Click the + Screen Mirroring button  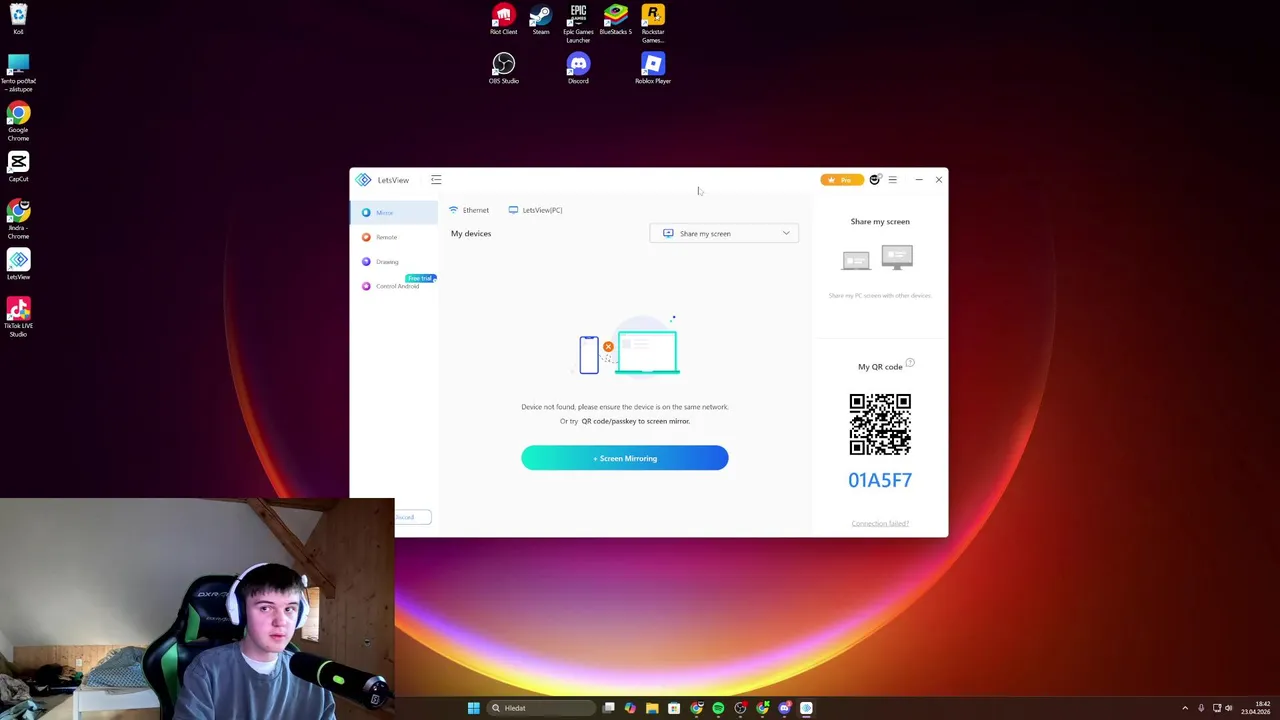[624, 458]
